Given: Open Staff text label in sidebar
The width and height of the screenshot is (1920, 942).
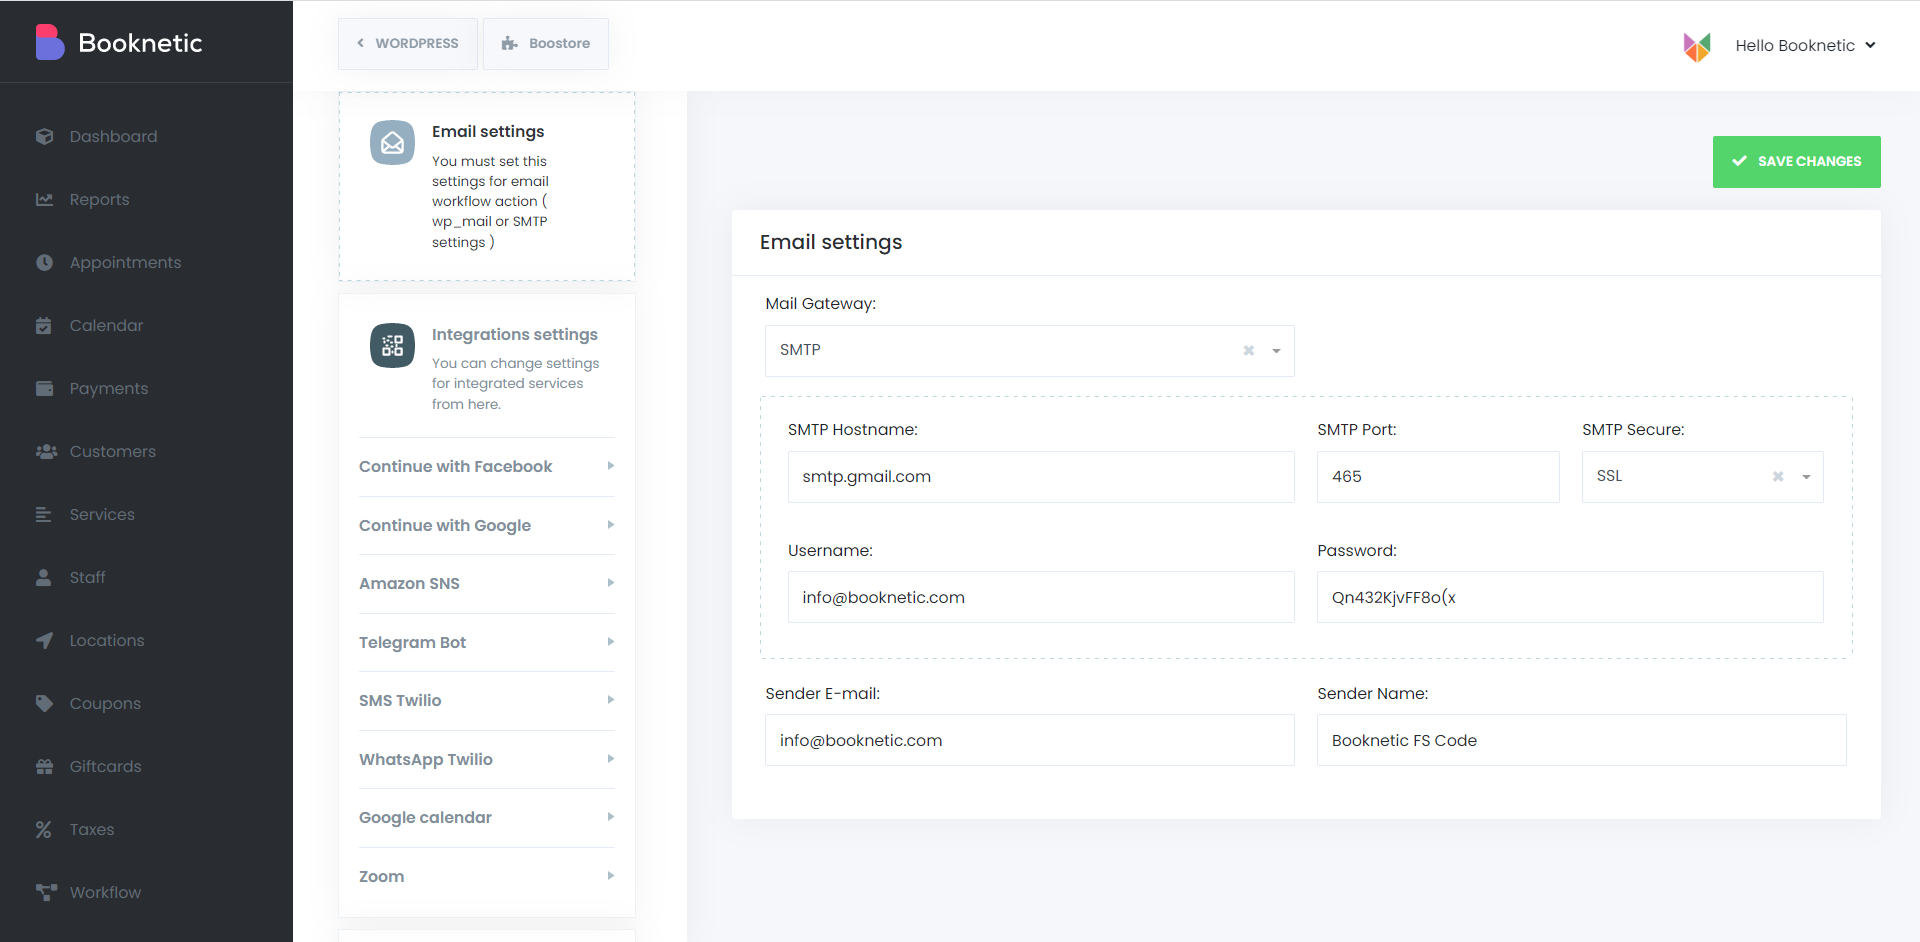Looking at the screenshot, I should click(87, 577).
